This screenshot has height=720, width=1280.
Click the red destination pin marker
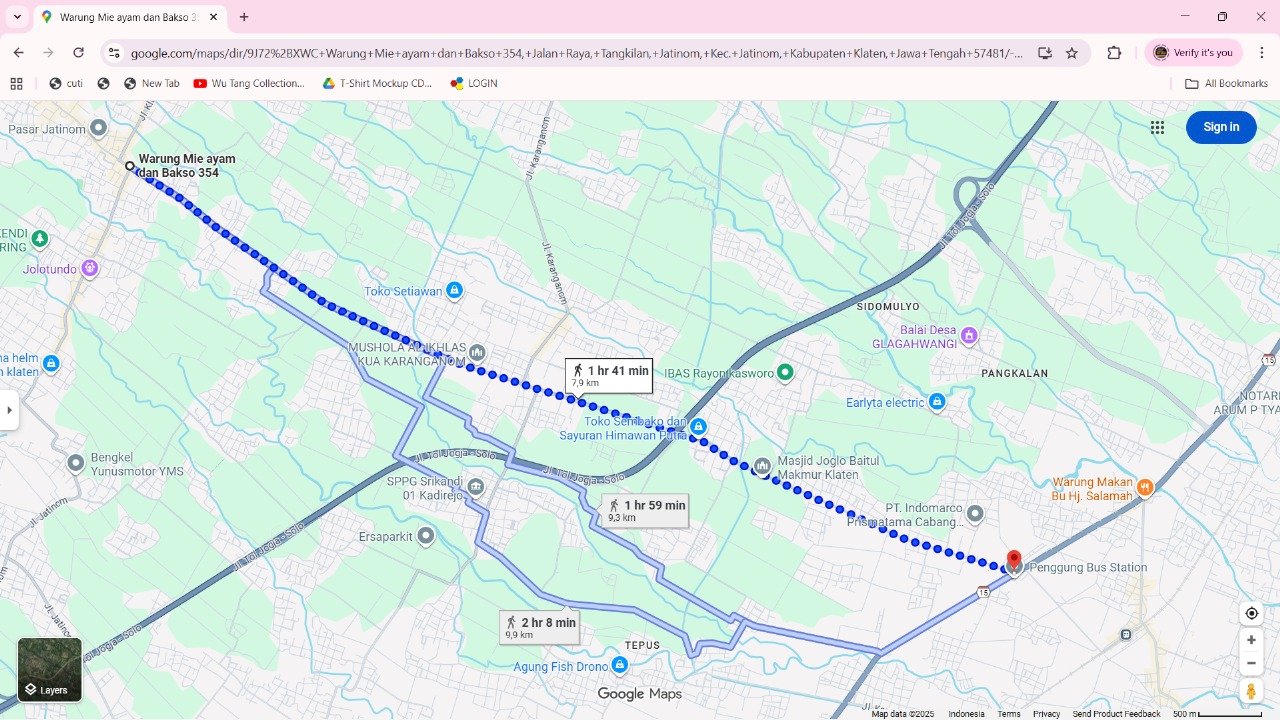click(1014, 560)
